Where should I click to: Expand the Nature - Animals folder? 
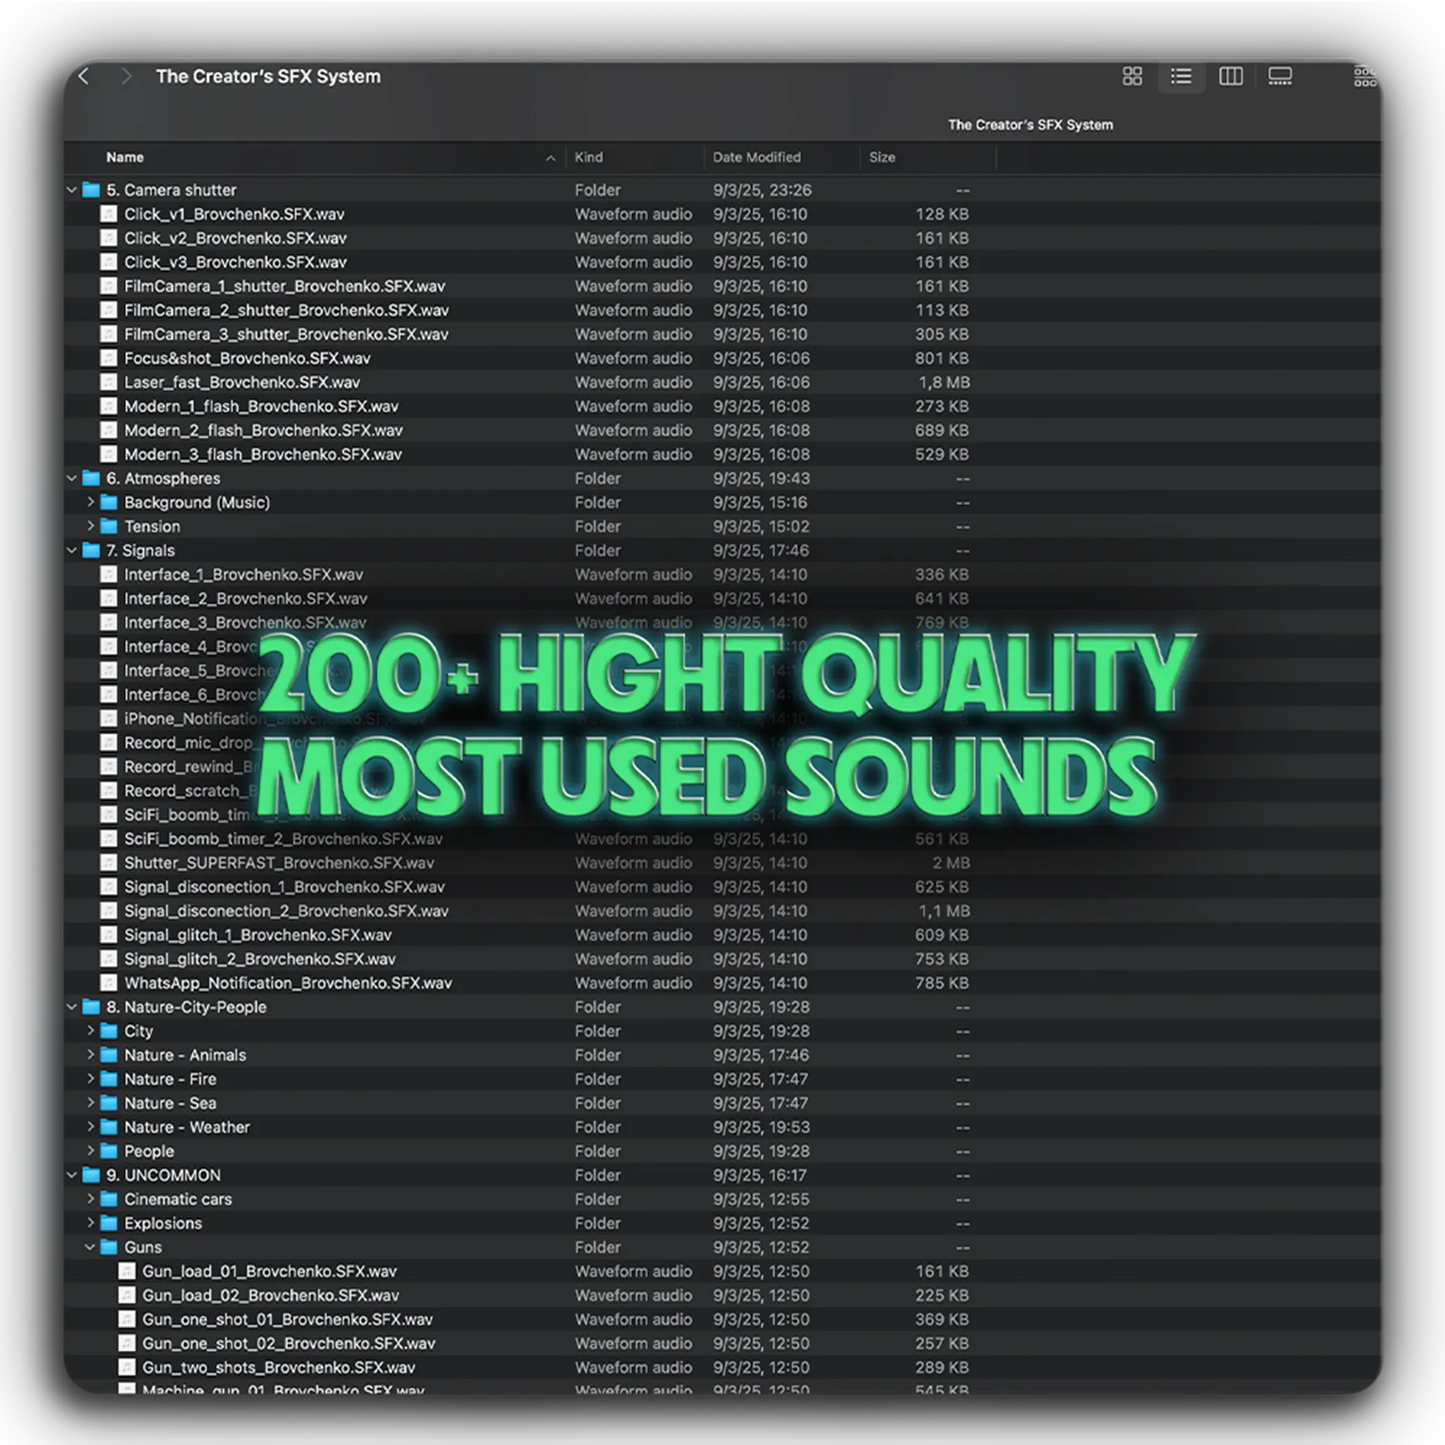click(x=91, y=1055)
